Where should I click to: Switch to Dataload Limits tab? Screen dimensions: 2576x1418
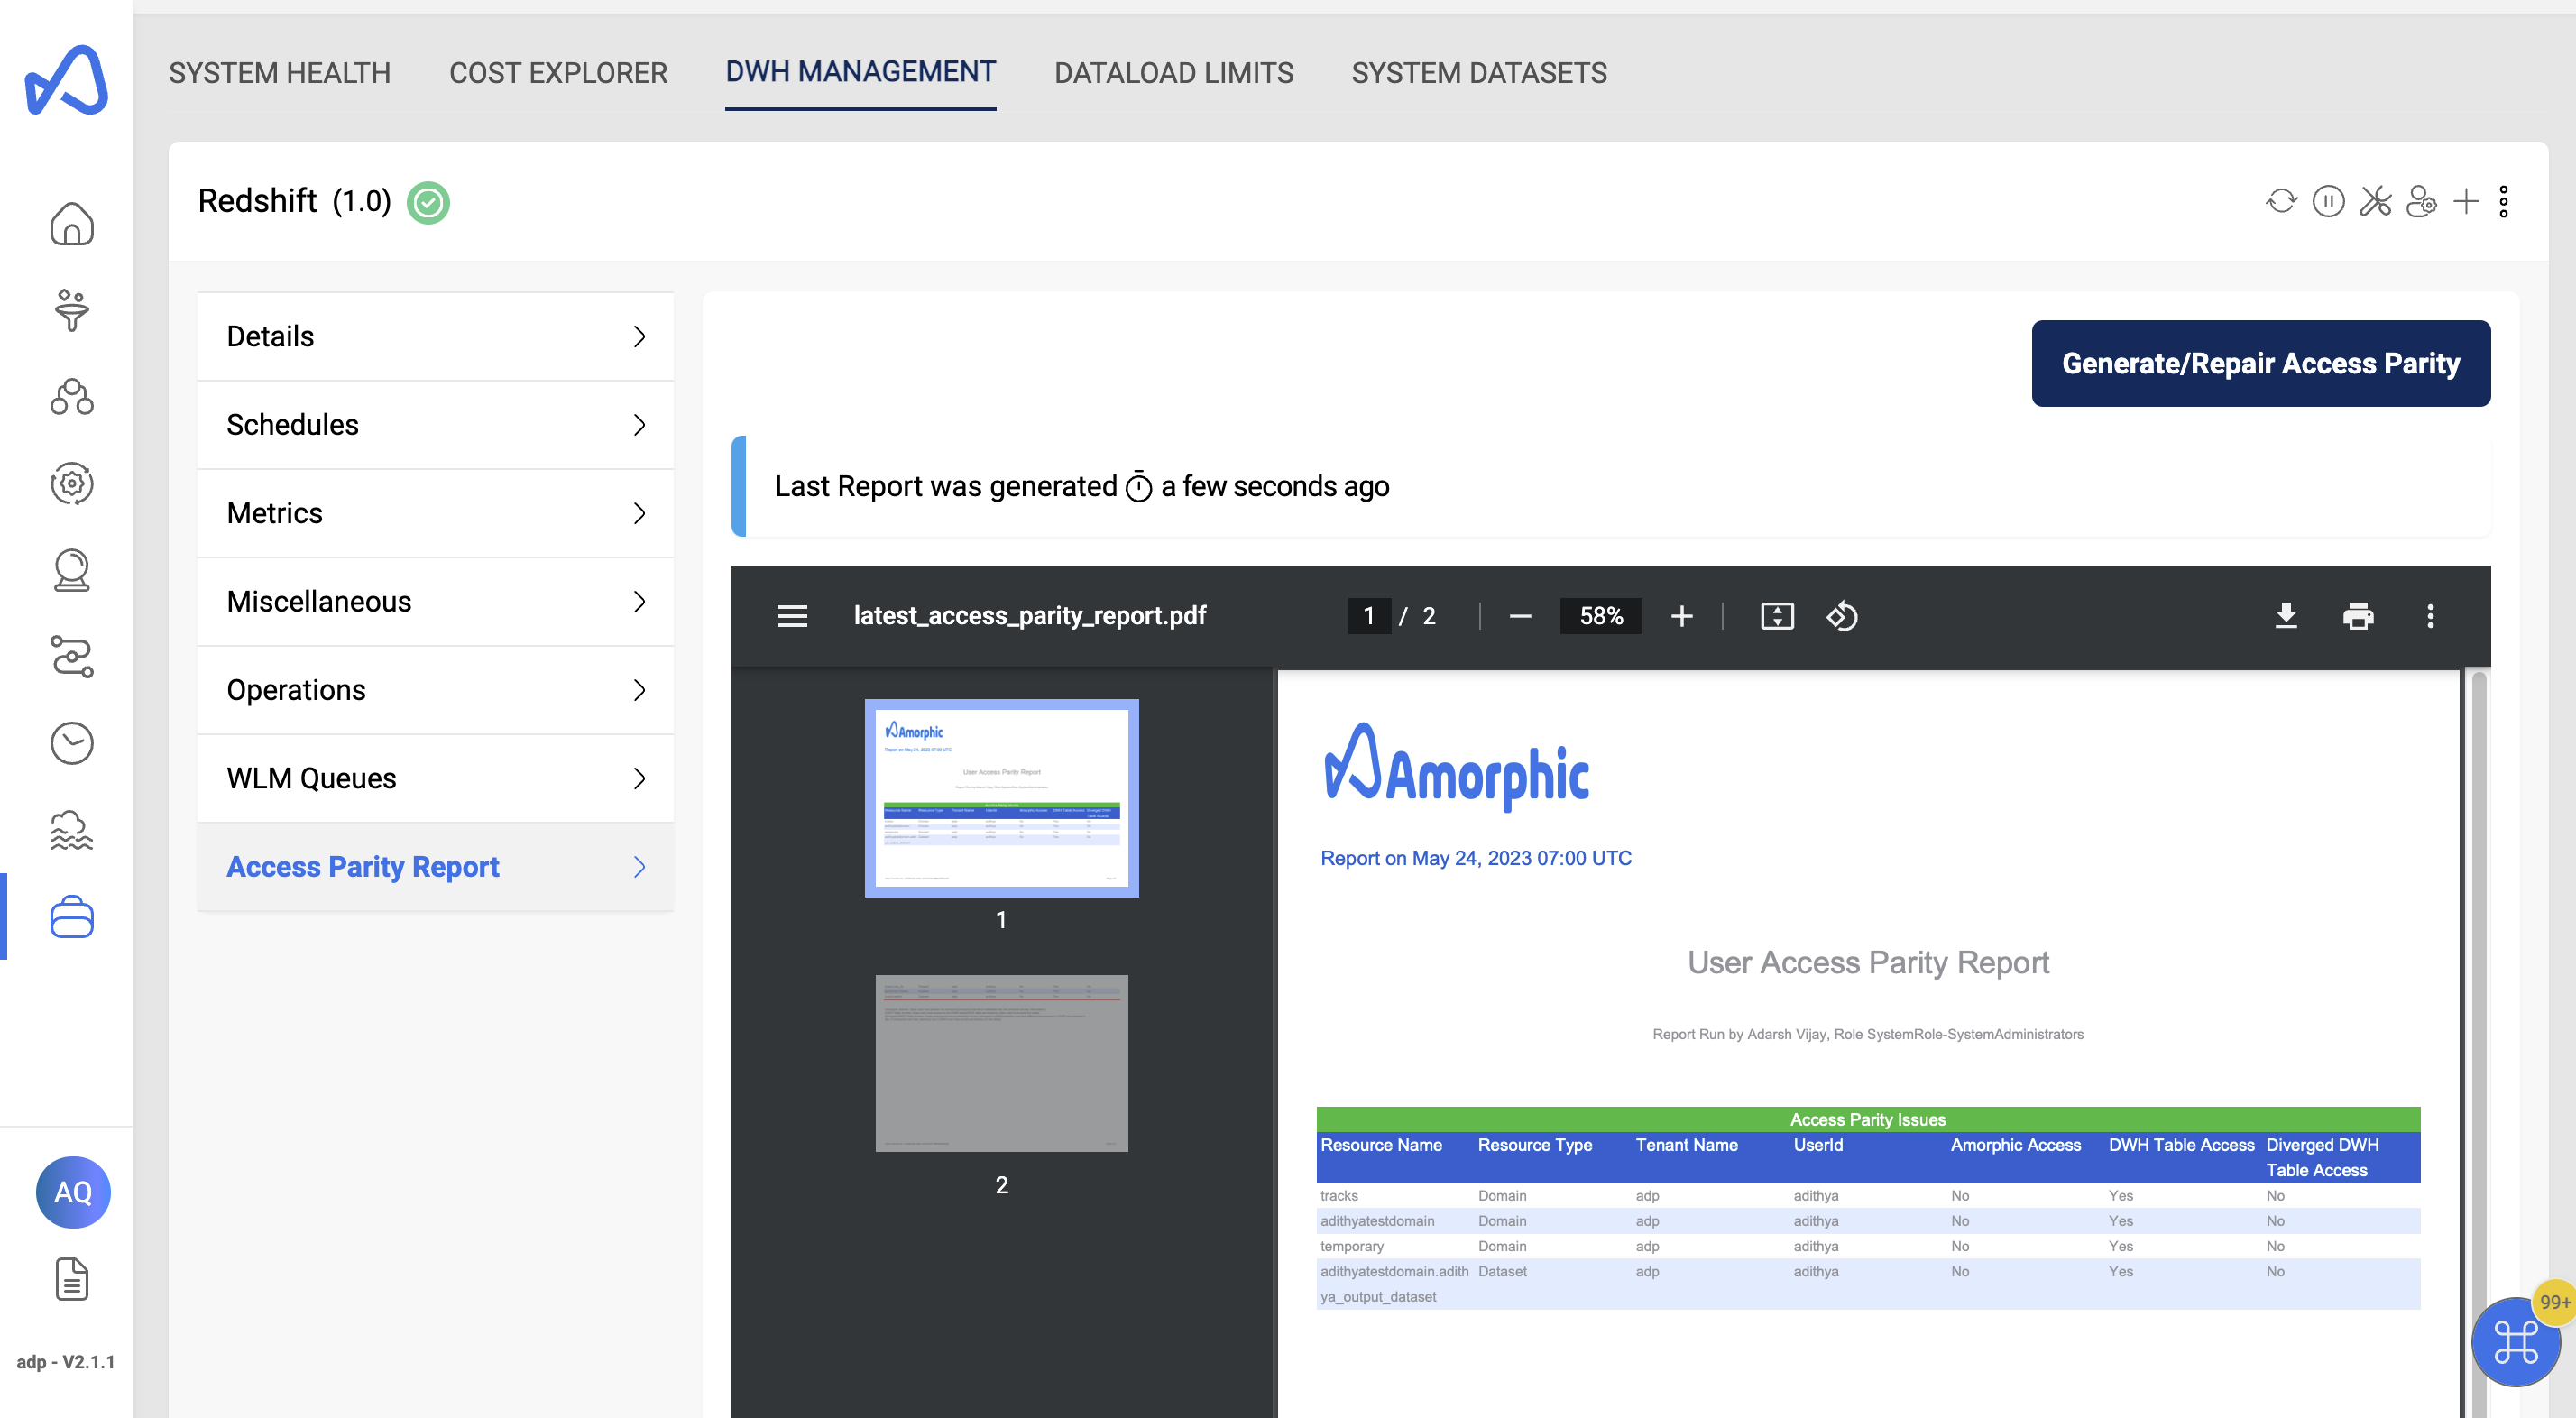tap(1173, 73)
